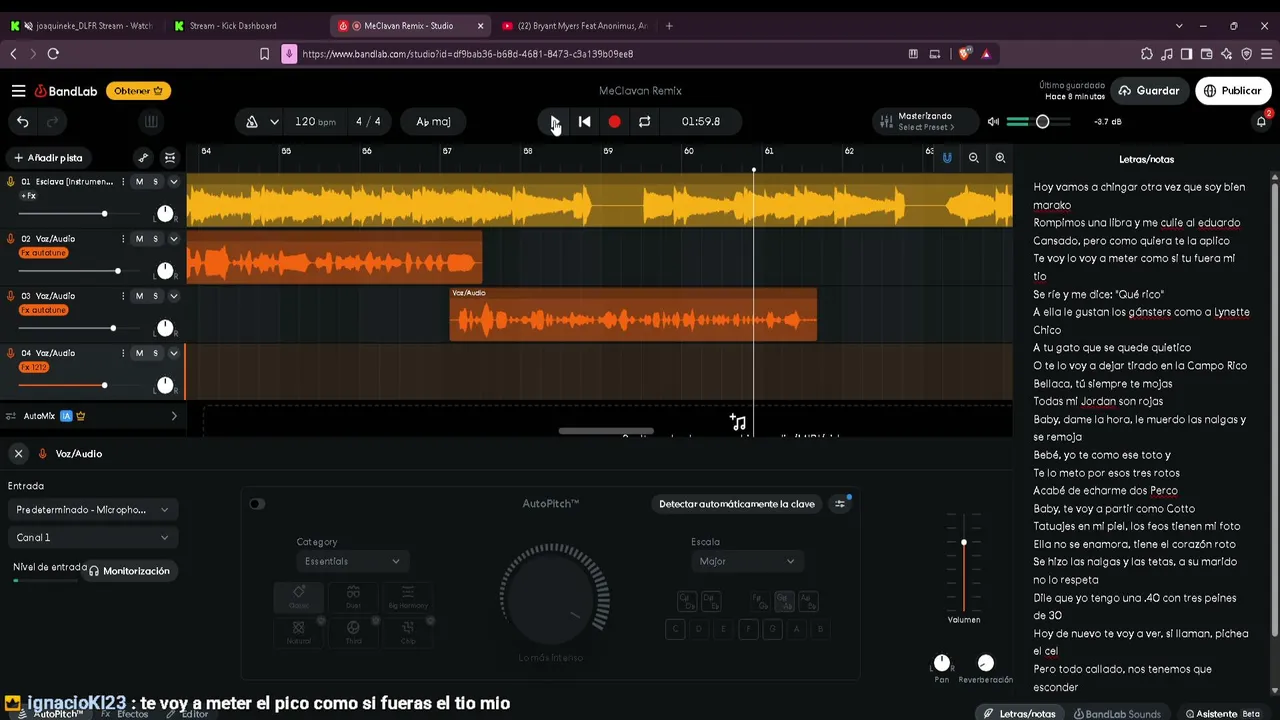Mute track 03 Voz/Audio

(139, 296)
